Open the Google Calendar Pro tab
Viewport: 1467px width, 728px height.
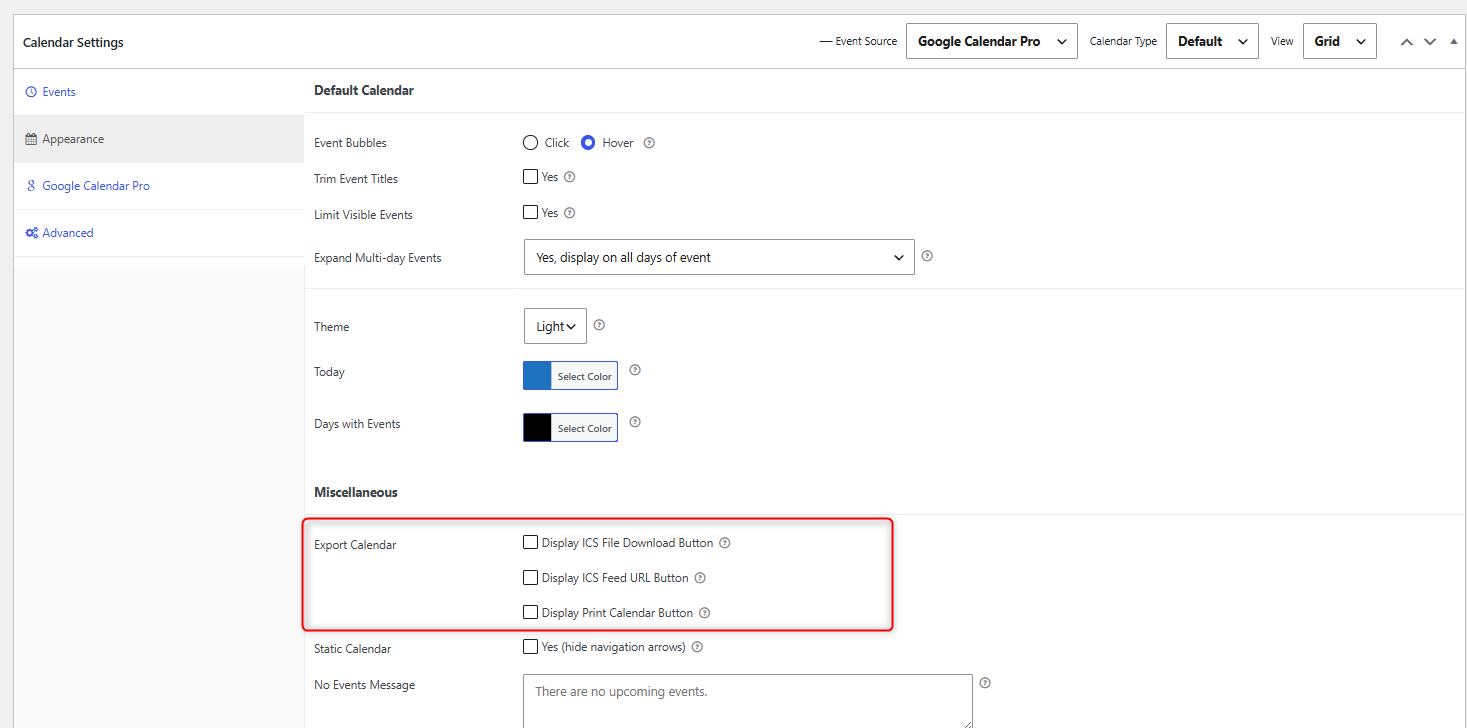[159, 186]
